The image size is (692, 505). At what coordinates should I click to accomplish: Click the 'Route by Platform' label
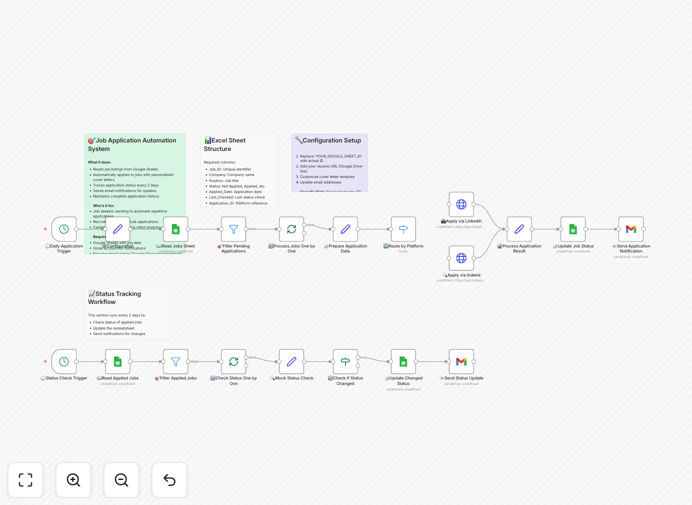(x=403, y=246)
